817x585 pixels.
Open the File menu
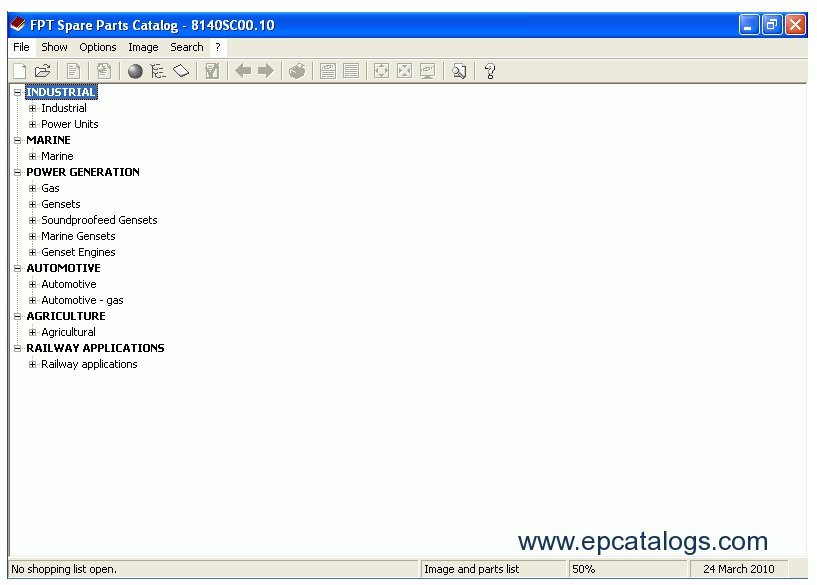tap(21, 47)
